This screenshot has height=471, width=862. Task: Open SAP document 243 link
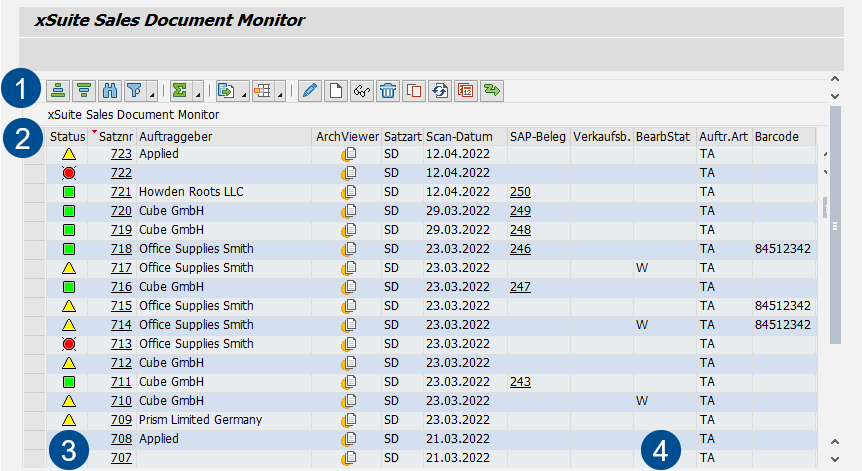520,382
